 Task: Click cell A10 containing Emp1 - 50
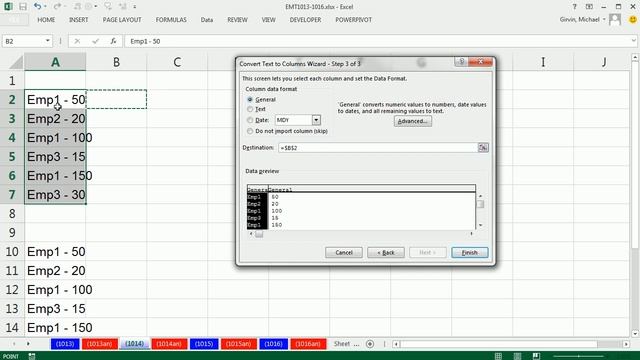point(55,252)
